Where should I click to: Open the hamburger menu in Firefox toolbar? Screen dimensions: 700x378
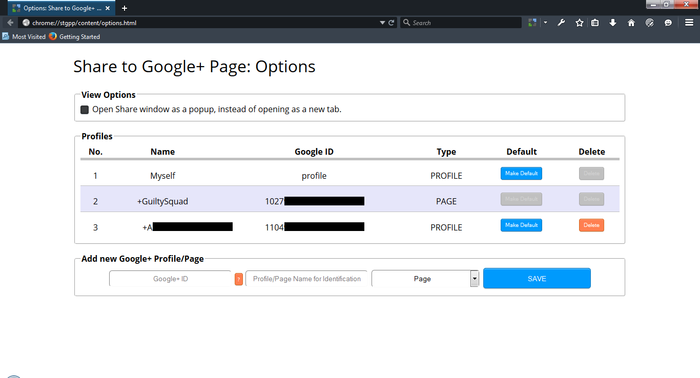point(689,22)
